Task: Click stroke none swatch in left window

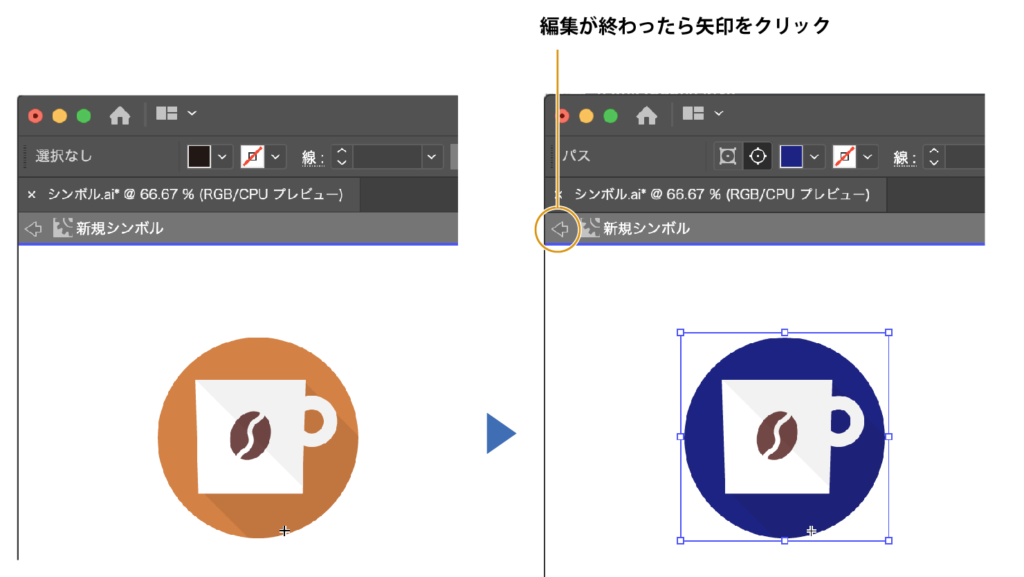Action: 252,157
